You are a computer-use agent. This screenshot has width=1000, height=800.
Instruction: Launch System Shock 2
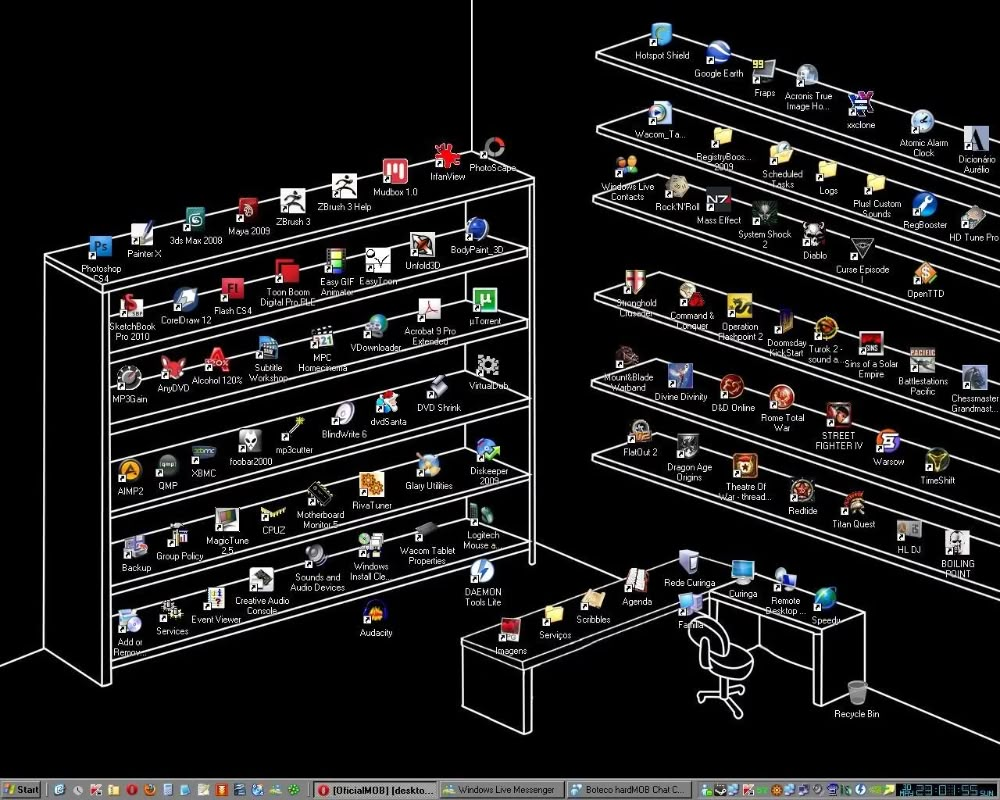(x=764, y=214)
